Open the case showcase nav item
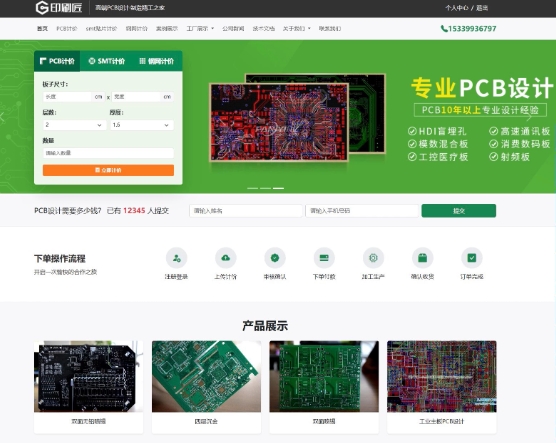The height and width of the screenshot is (443, 556). (x=167, y=29)
